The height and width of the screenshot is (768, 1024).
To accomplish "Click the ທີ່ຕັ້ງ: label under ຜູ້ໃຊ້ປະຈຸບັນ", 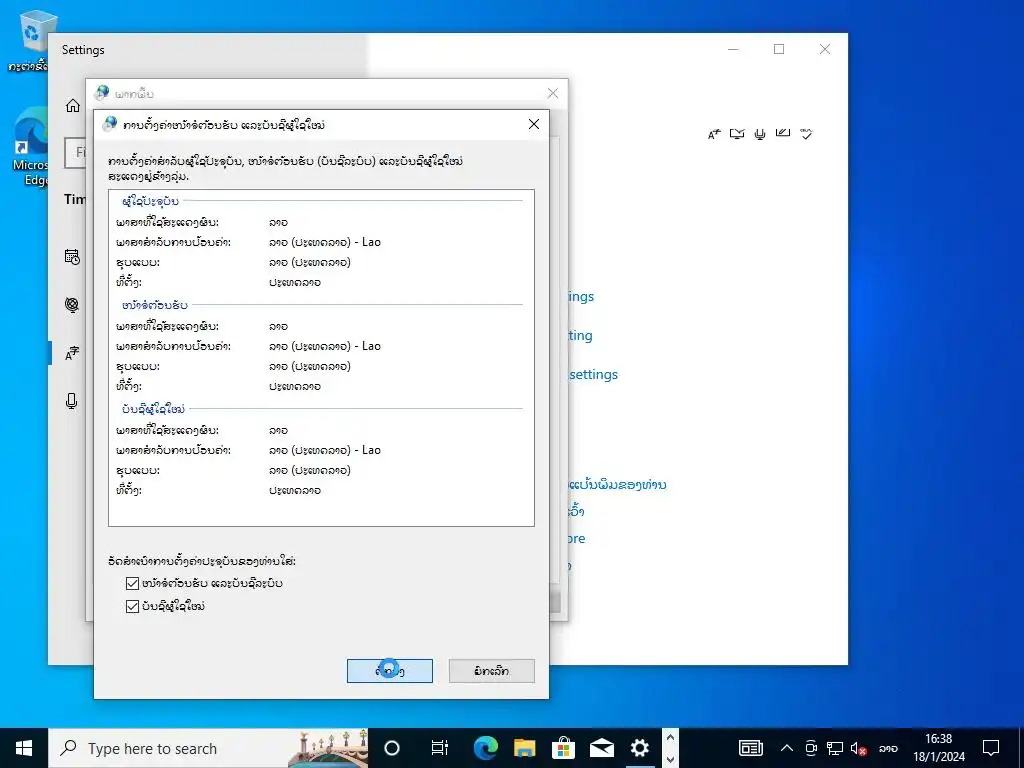I will click(x=129, y=282).
